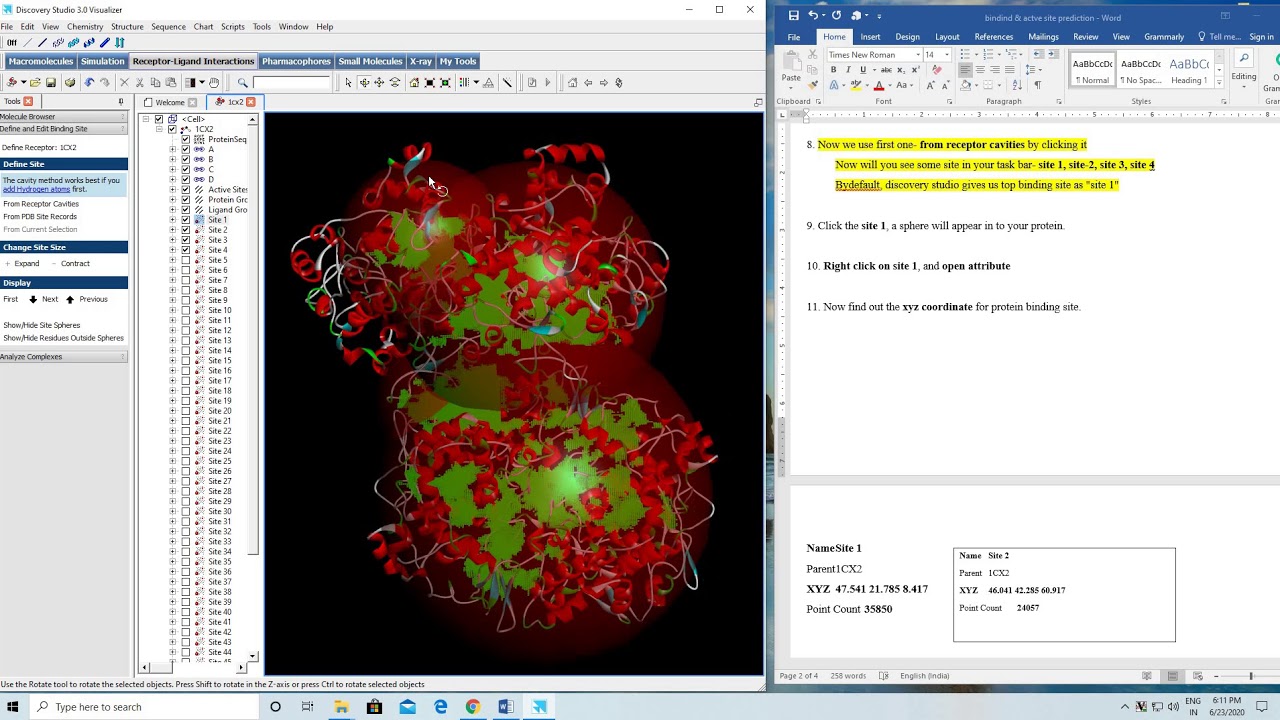Click the Bold button in Word ribbon
The width and height of the screenshot is (1280, 720).
[x=833, y=70]
